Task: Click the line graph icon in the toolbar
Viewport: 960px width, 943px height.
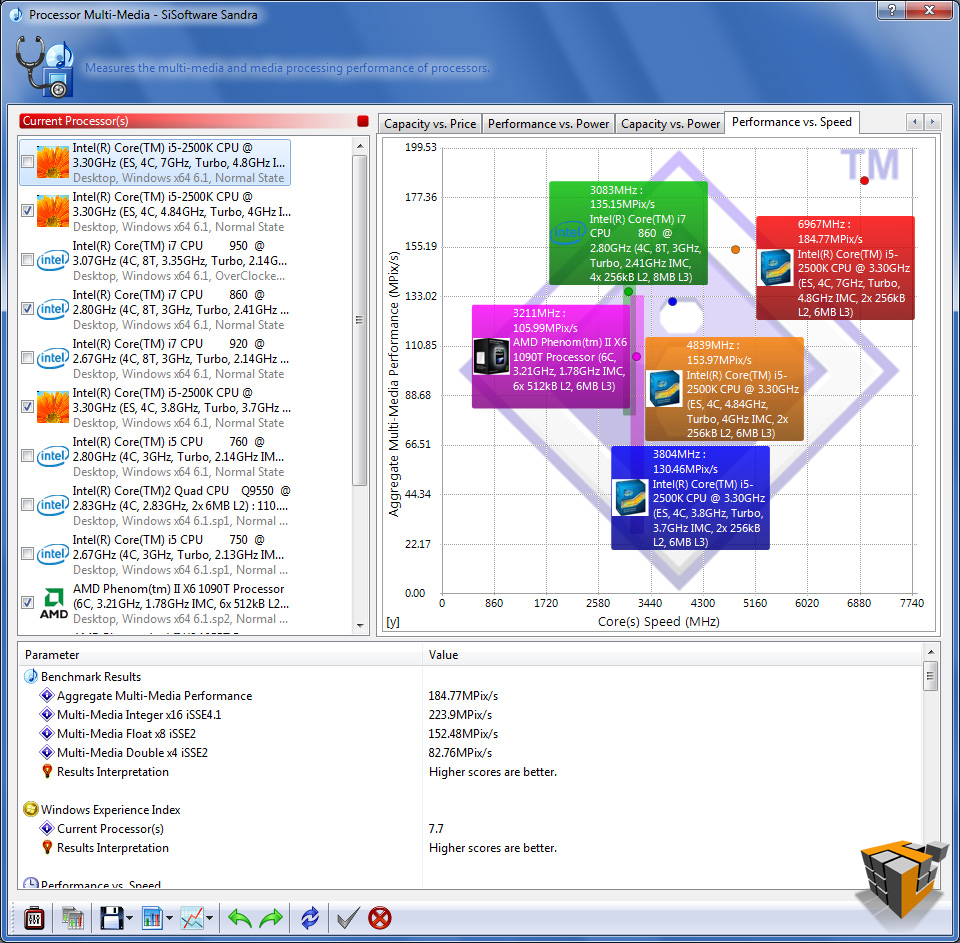Action: pyautogui.click(x=192, y=918)
